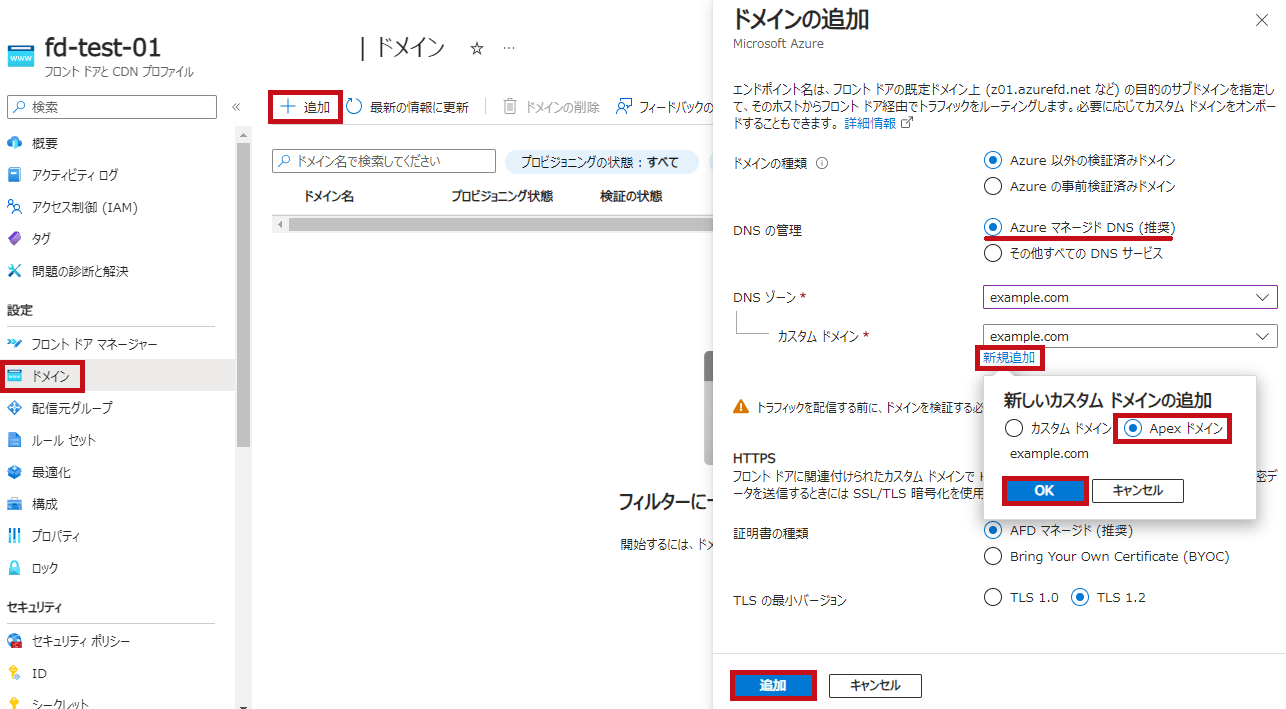Image resolution: width=1286 pixels, height=709 pixels.
Task: Click the refresh icon in the toolbar
Action: click(354, 107)
